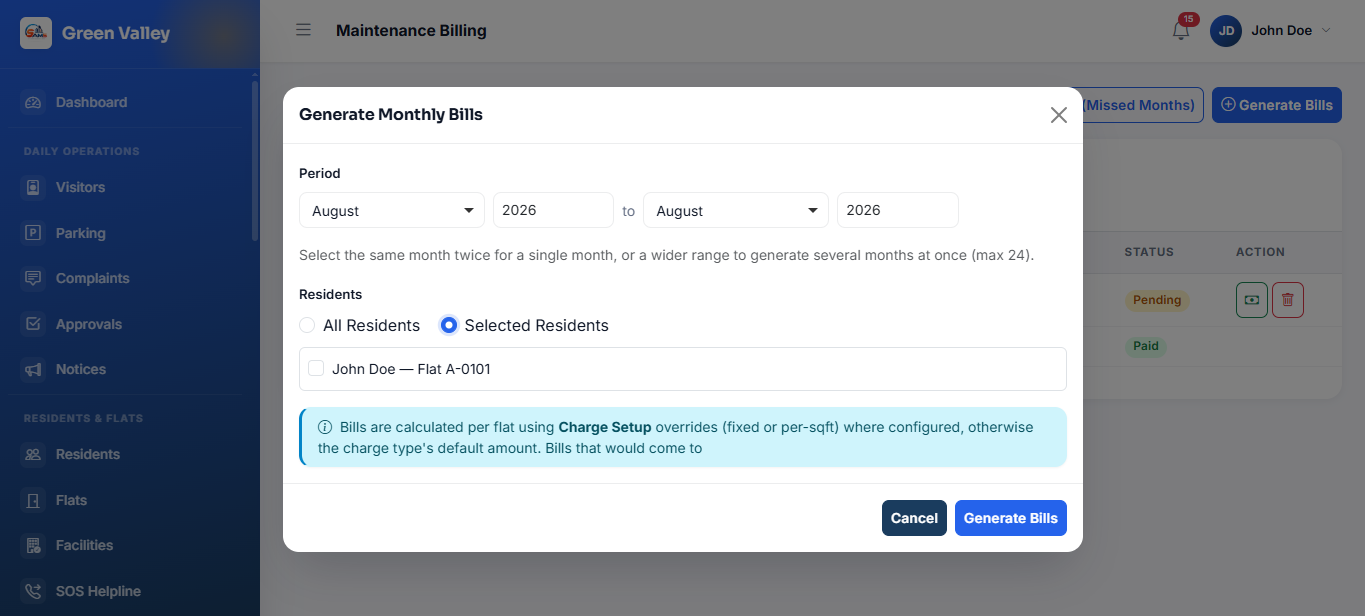Image resolution: width=1365 pixels, height=616 pixels.
Task: Open the start month August dropdown
Action: pyautogui.click(x=392, y=210)
